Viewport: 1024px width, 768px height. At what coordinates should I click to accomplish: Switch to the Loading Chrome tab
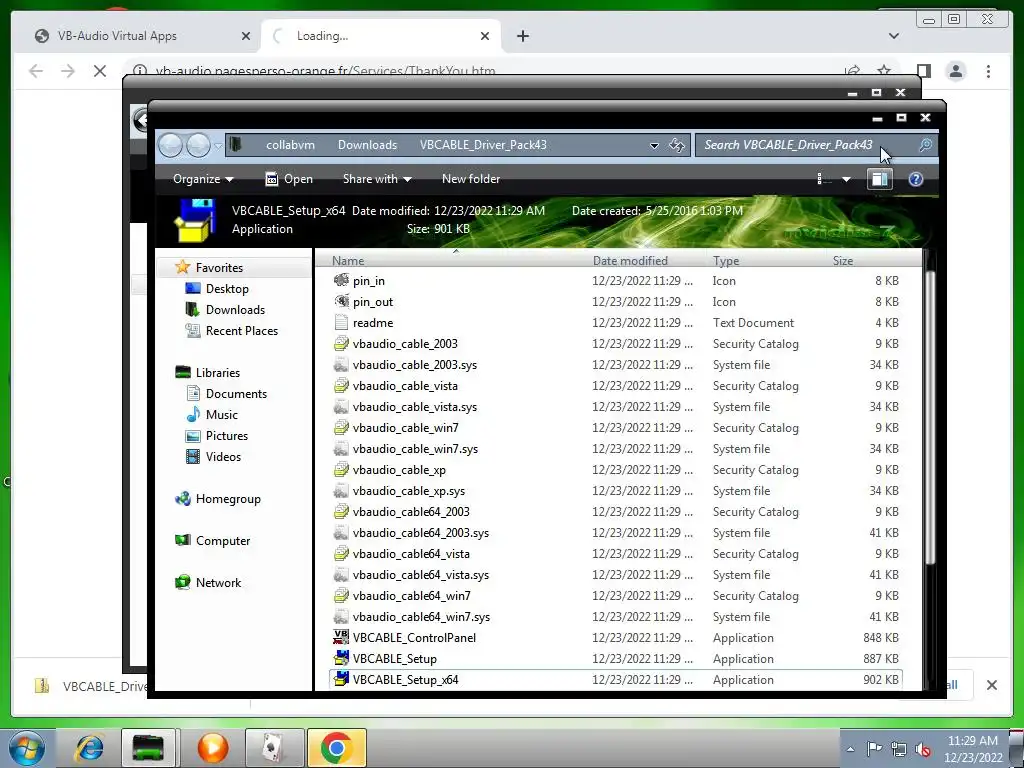coord(380,36)
